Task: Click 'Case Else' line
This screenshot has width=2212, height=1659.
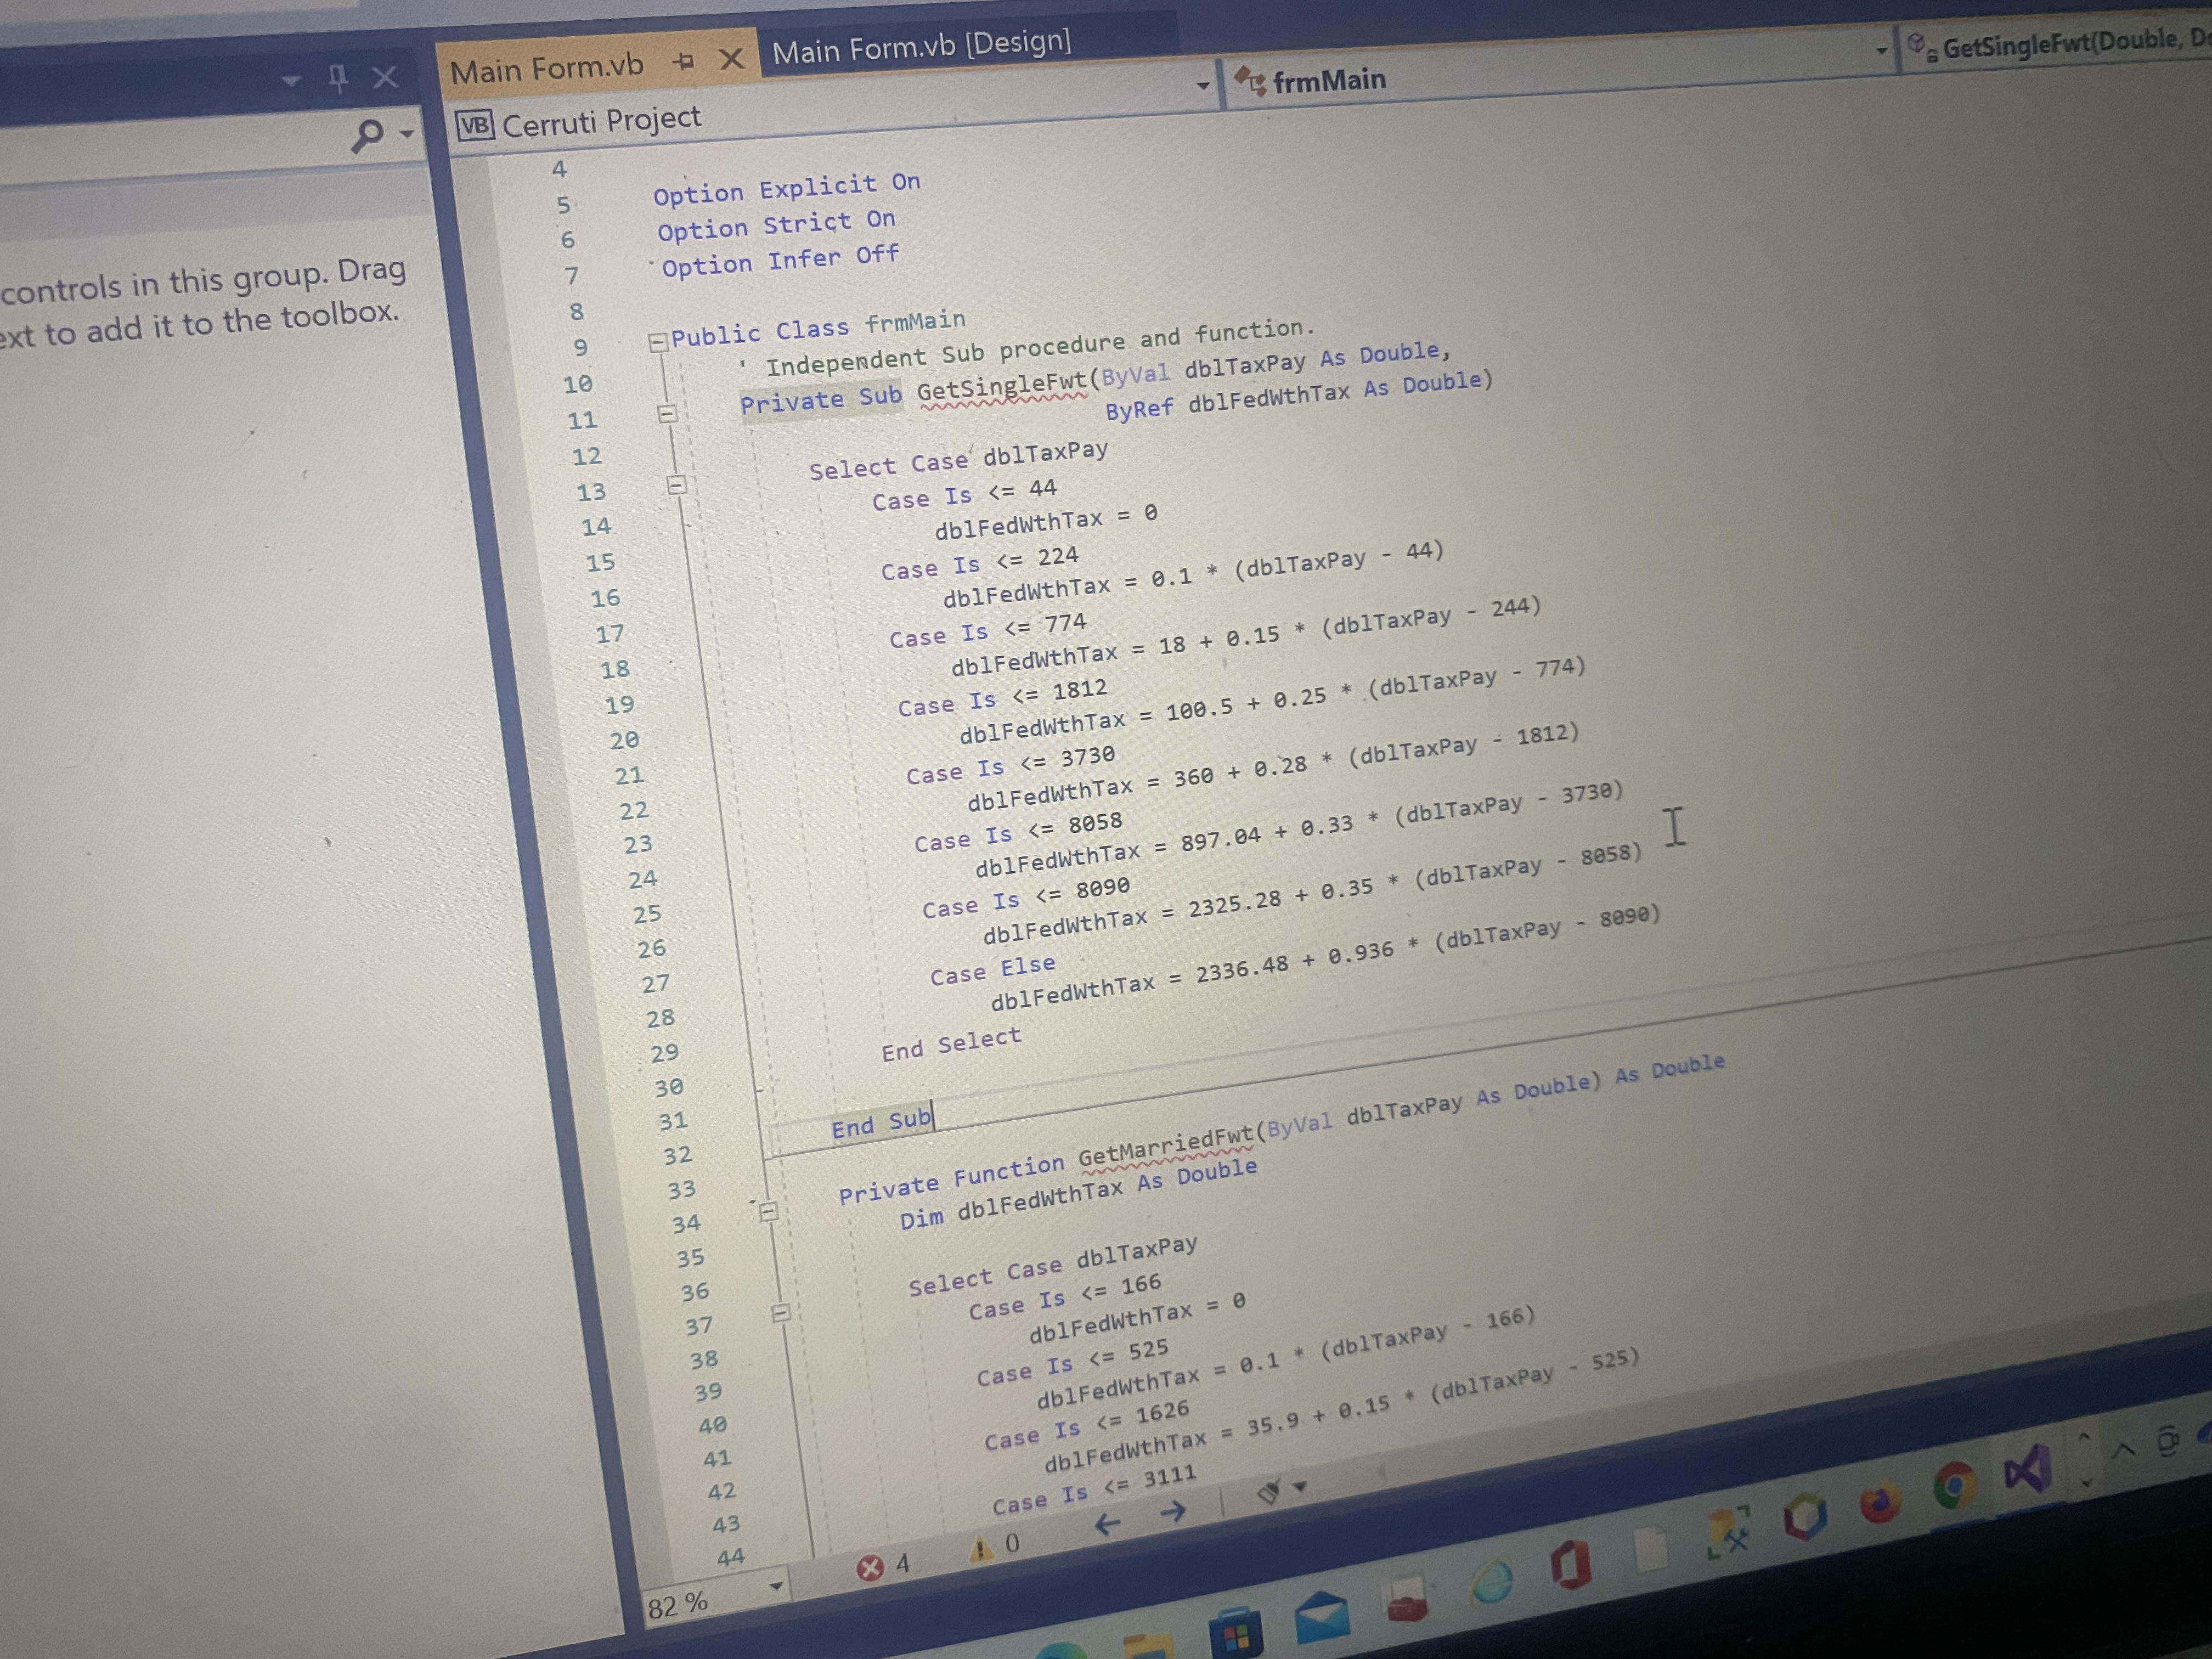Action: point(993,970)
